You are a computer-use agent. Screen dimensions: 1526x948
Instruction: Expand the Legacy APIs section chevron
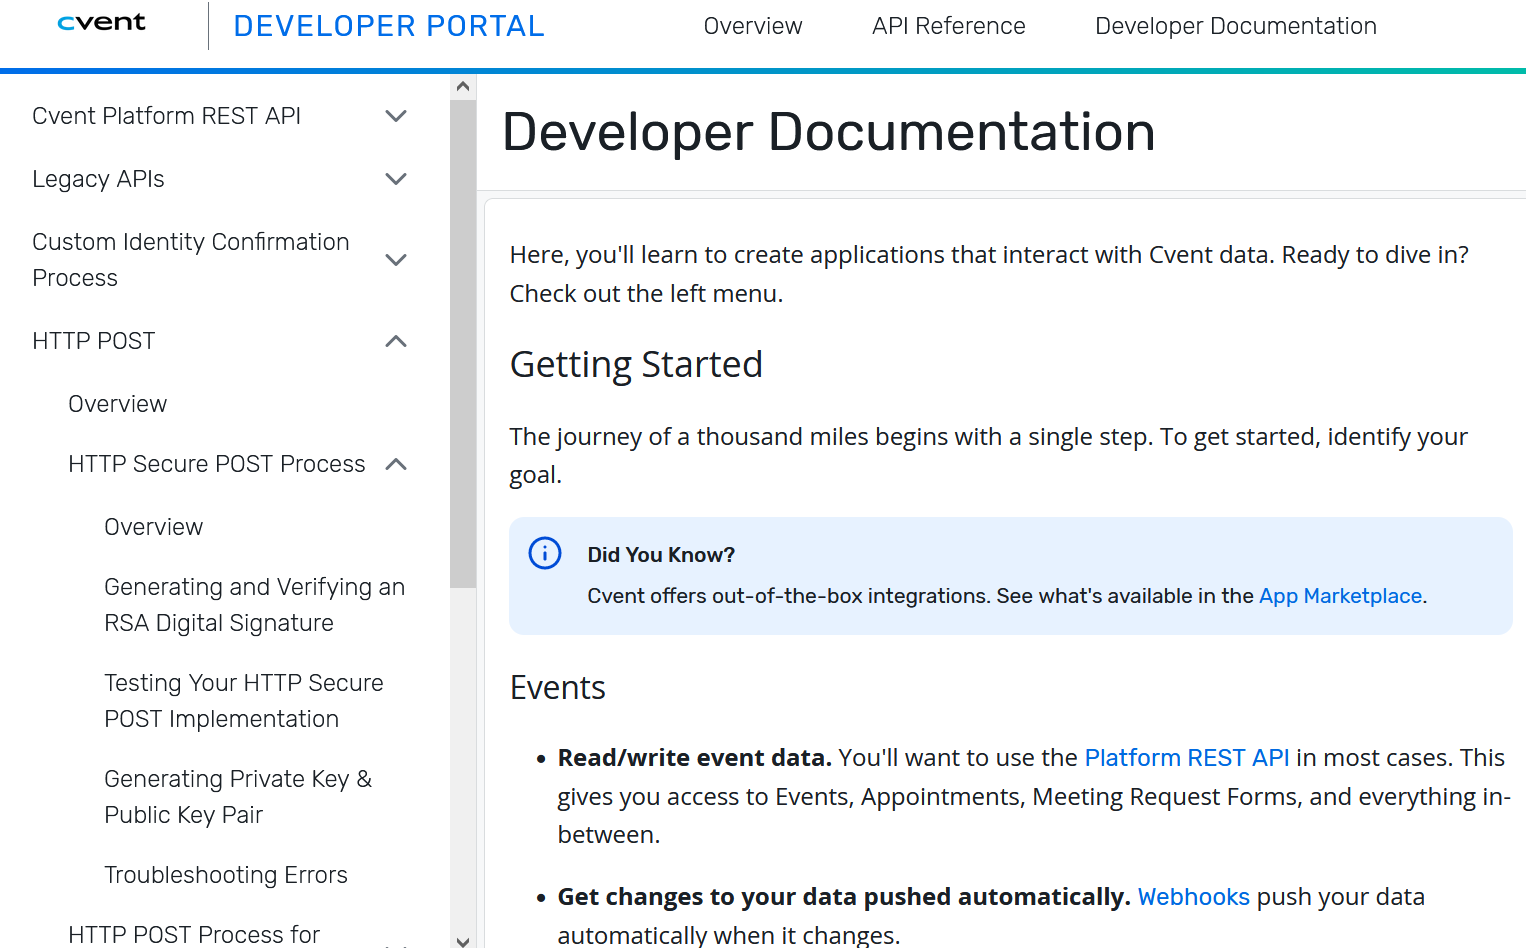pos(396,179)
